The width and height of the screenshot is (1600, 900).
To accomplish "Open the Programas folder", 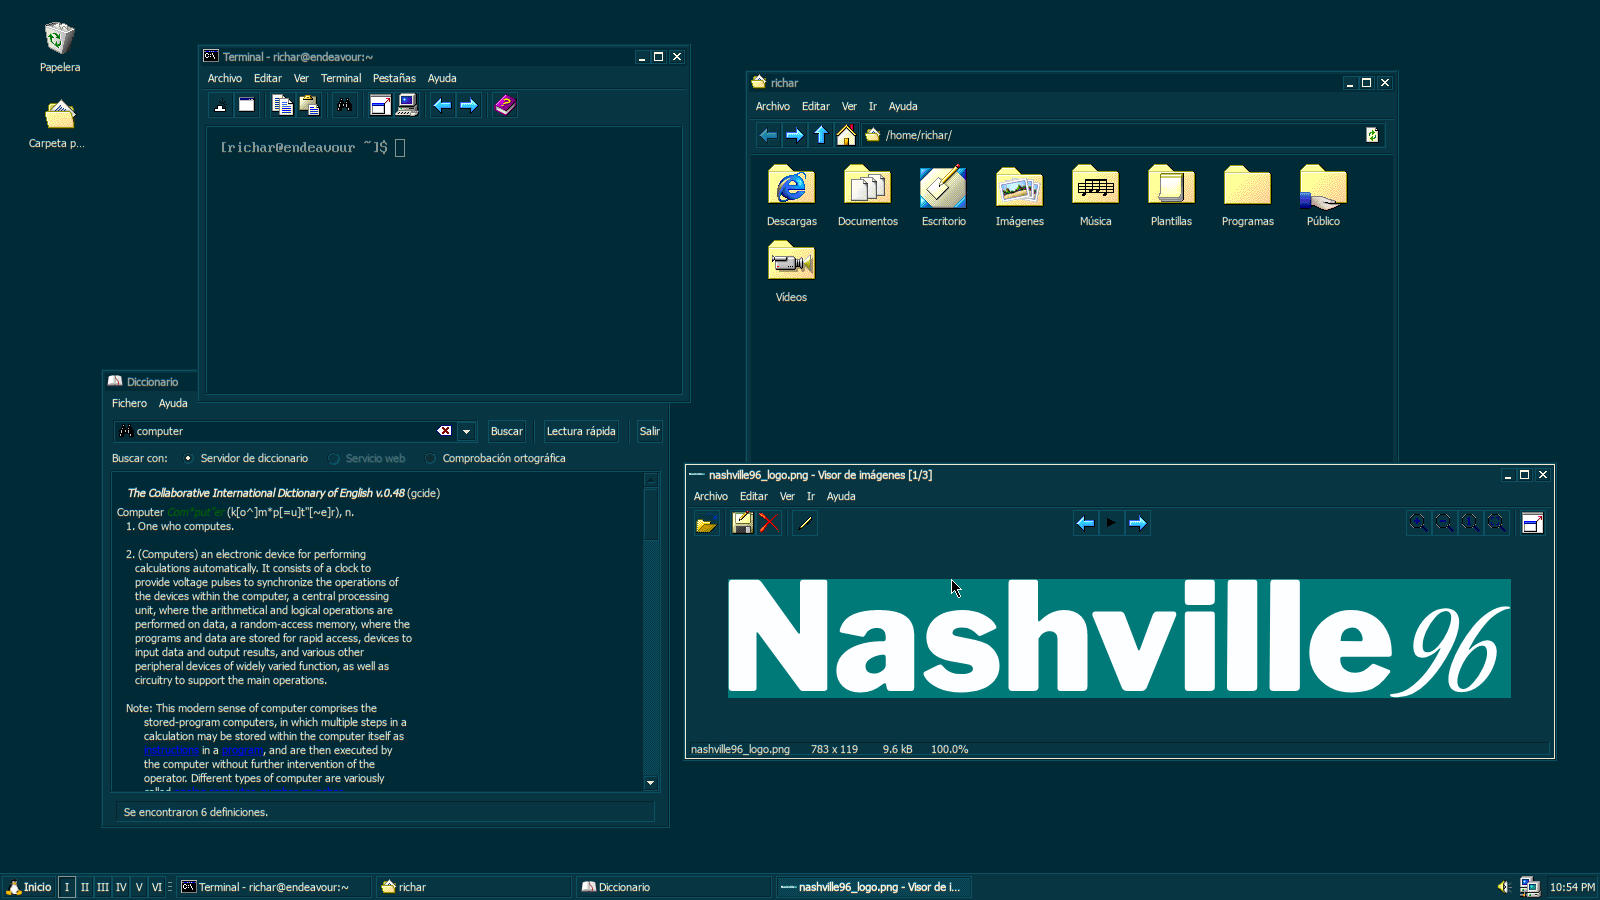I will pos(1247,196).
